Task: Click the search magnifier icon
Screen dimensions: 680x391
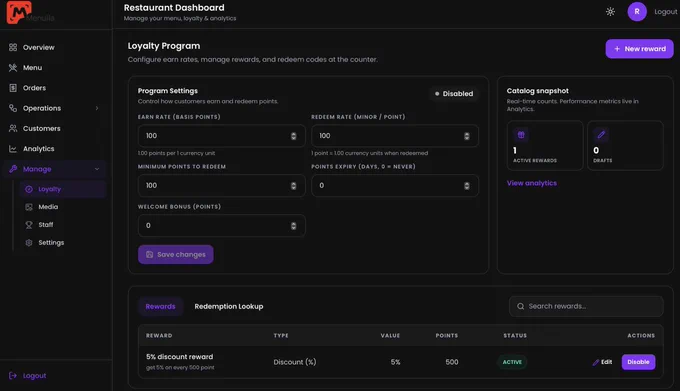Action: pyautogui.click(x=520, y=306)
